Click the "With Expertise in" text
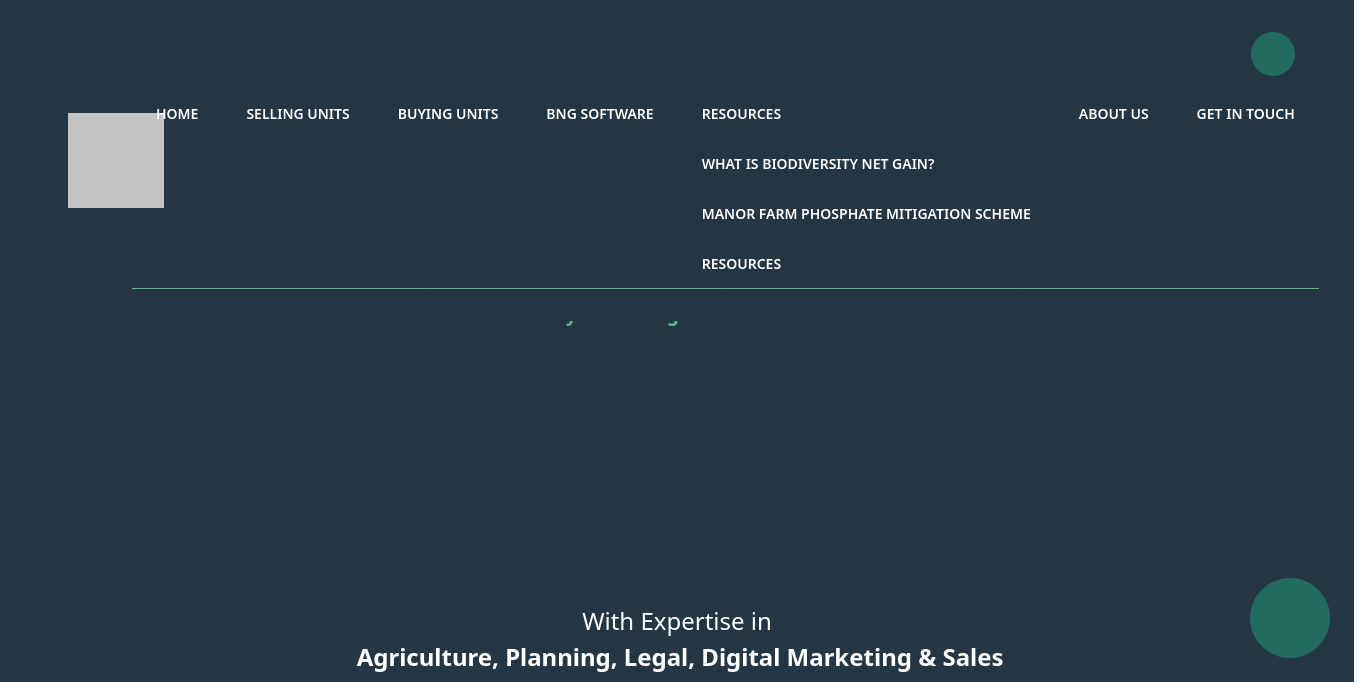 (676, 622)
